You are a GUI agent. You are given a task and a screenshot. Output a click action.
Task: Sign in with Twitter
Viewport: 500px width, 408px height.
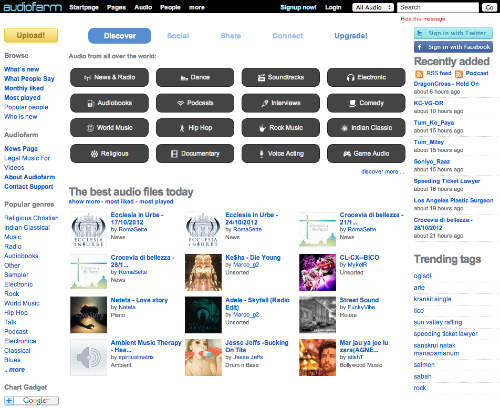[x=453, y=33]
